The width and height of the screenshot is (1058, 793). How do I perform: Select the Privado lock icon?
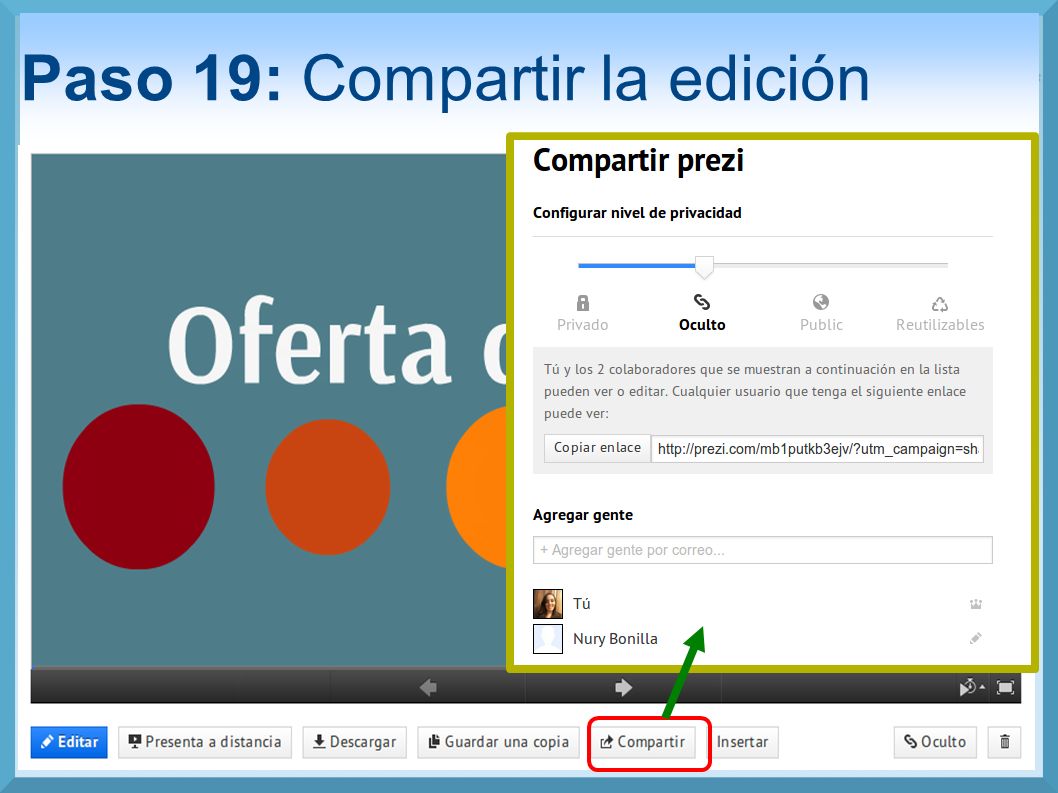(583, 302)
